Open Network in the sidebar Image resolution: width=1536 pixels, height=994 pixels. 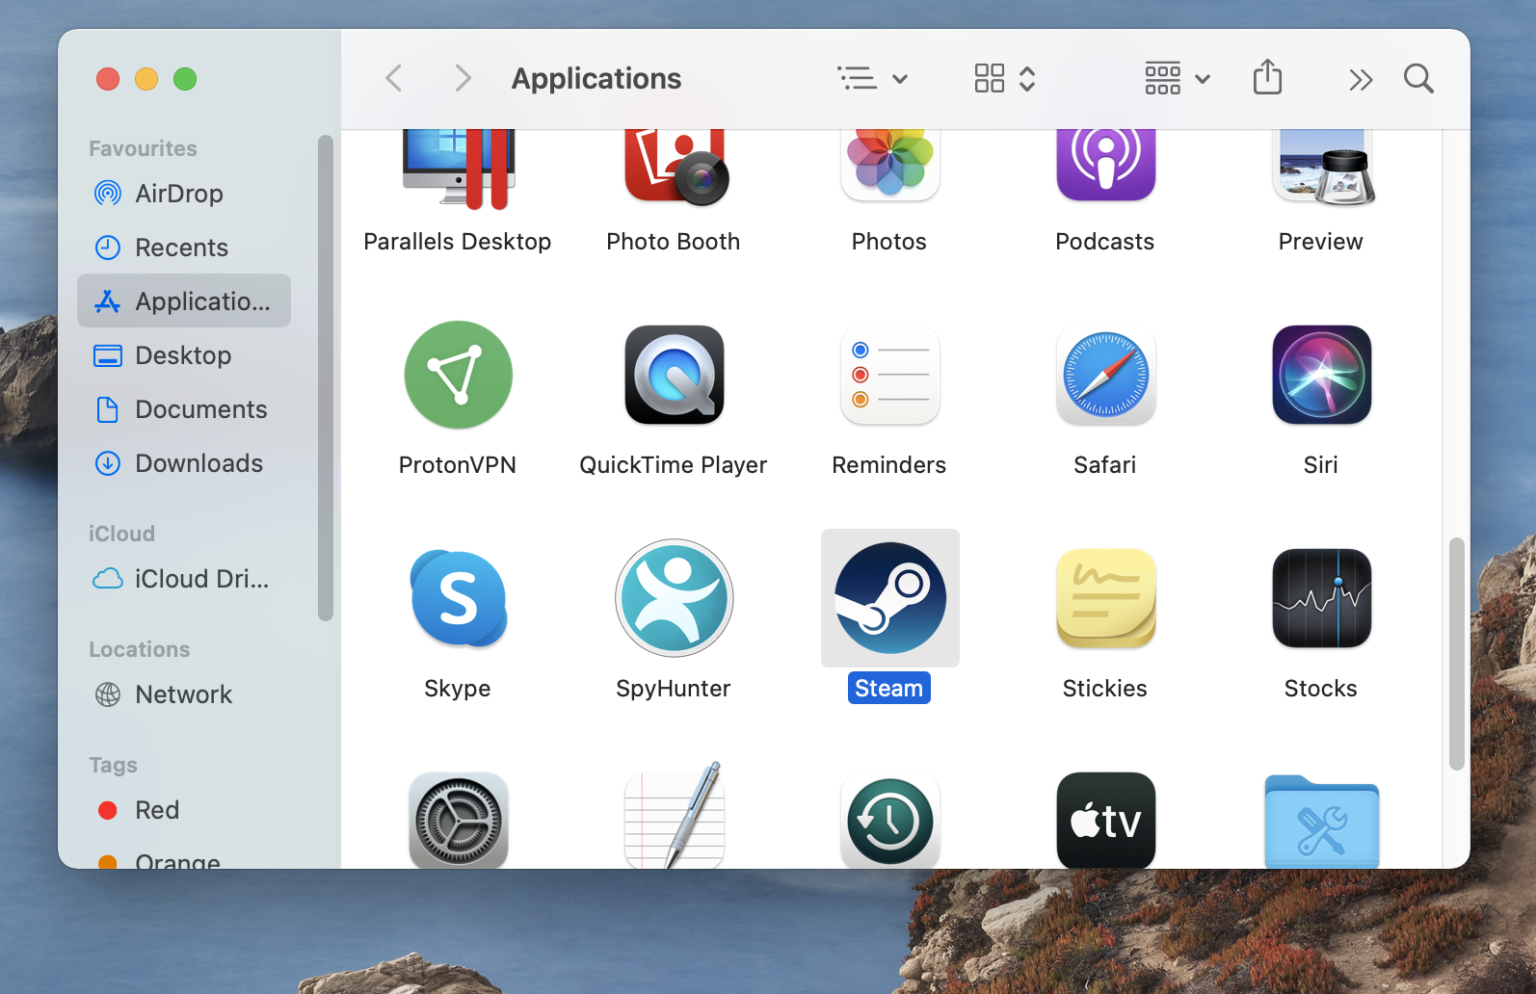(x=184, y=694)
